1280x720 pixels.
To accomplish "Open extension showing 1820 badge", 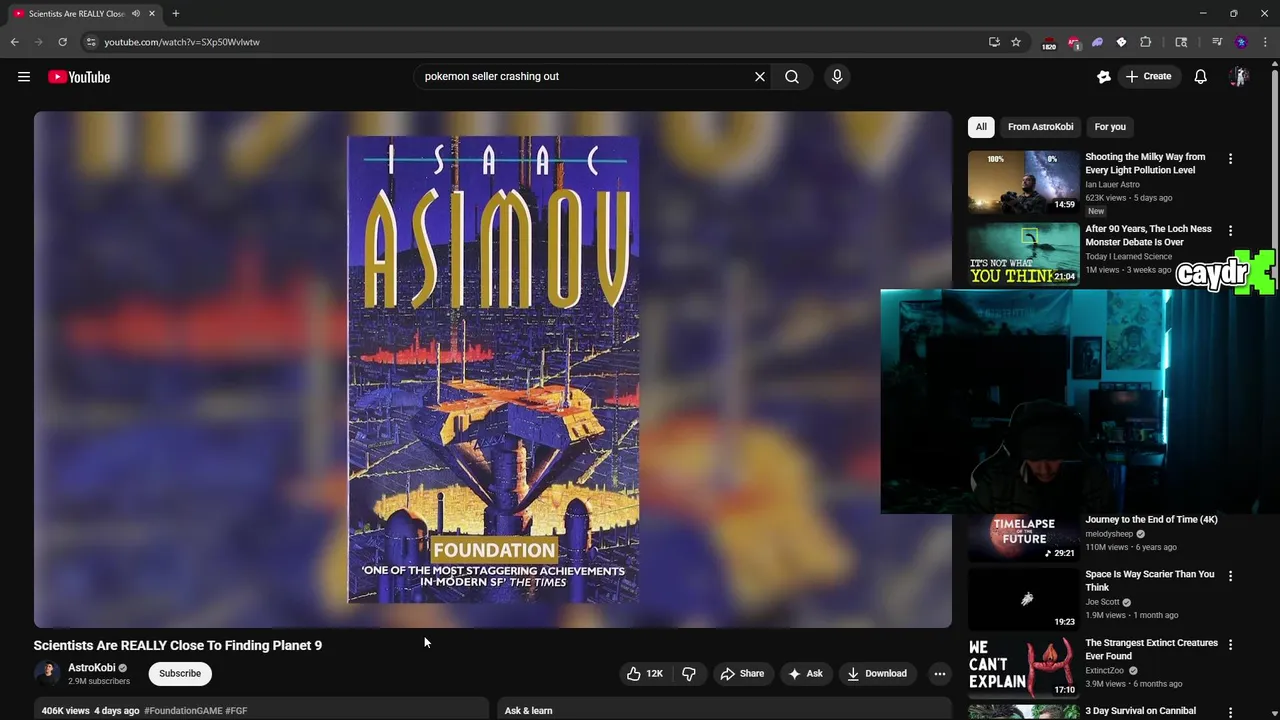I will (1049, 43).
